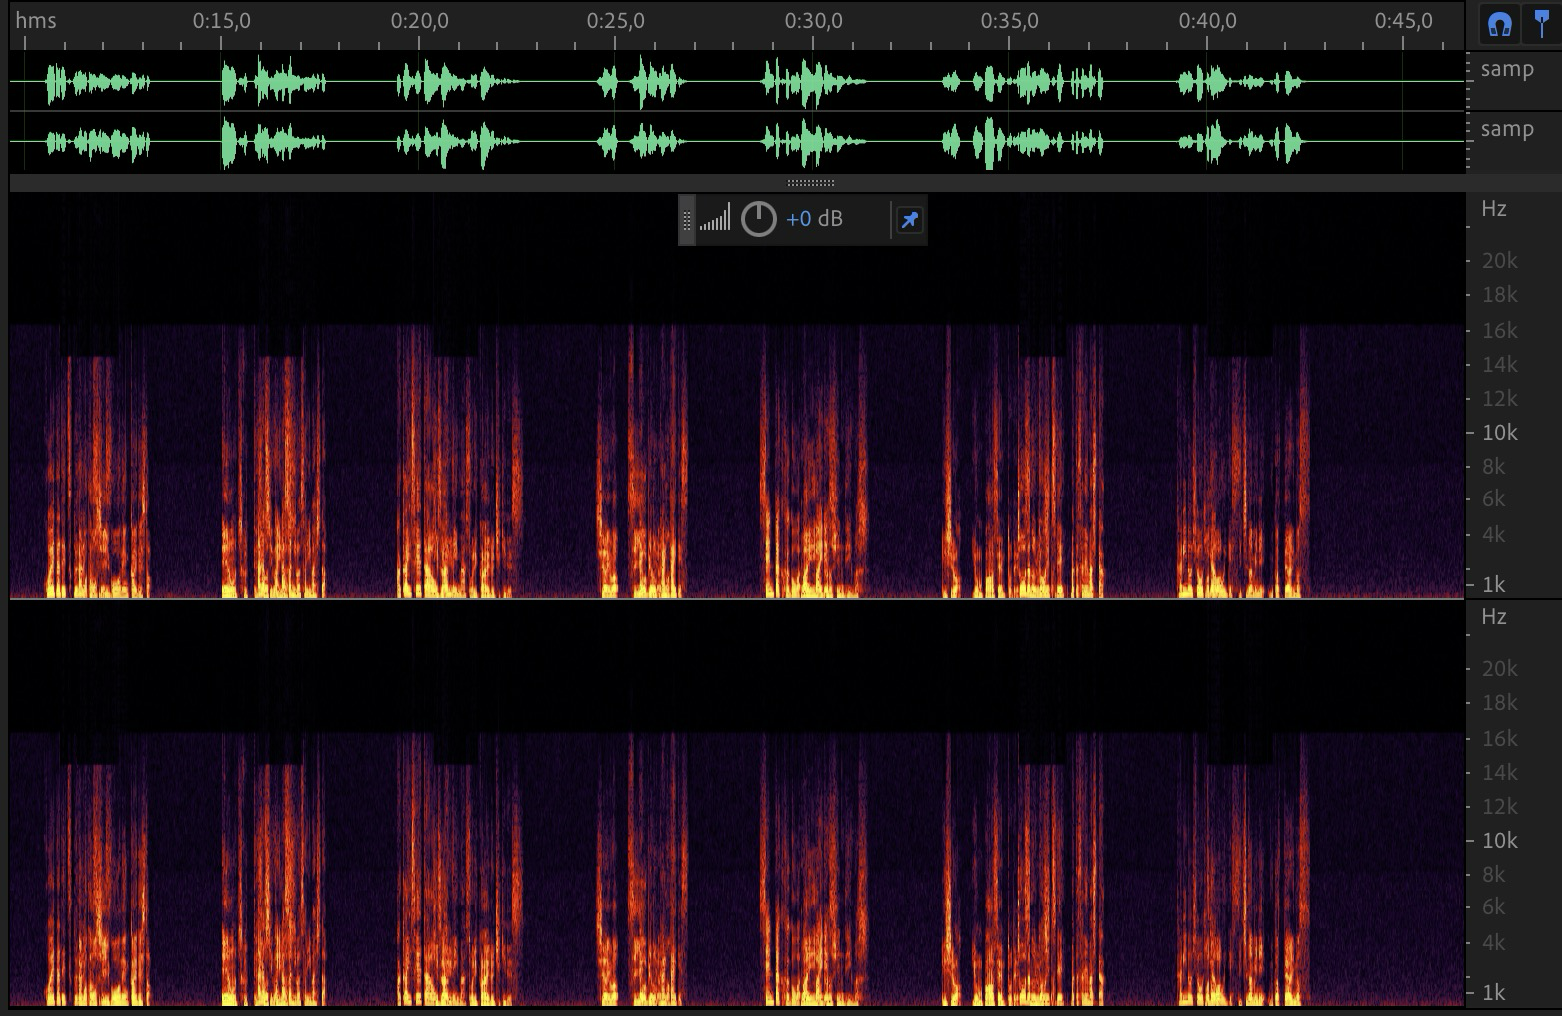This screenshot has height=1016, width=1562.
Task: Click the HUD drag grip handle
Action: [x=687, y=220]
